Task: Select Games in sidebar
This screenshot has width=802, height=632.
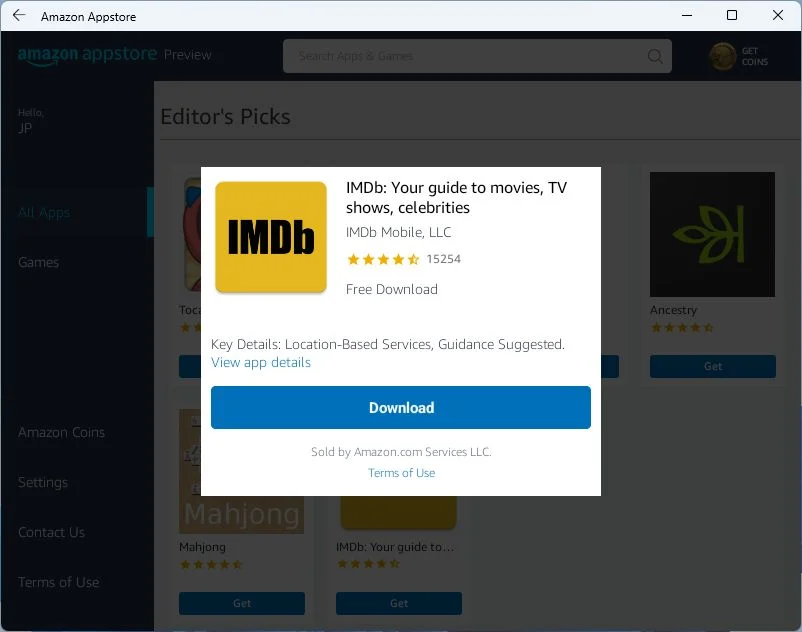Action: pos(38,262)
